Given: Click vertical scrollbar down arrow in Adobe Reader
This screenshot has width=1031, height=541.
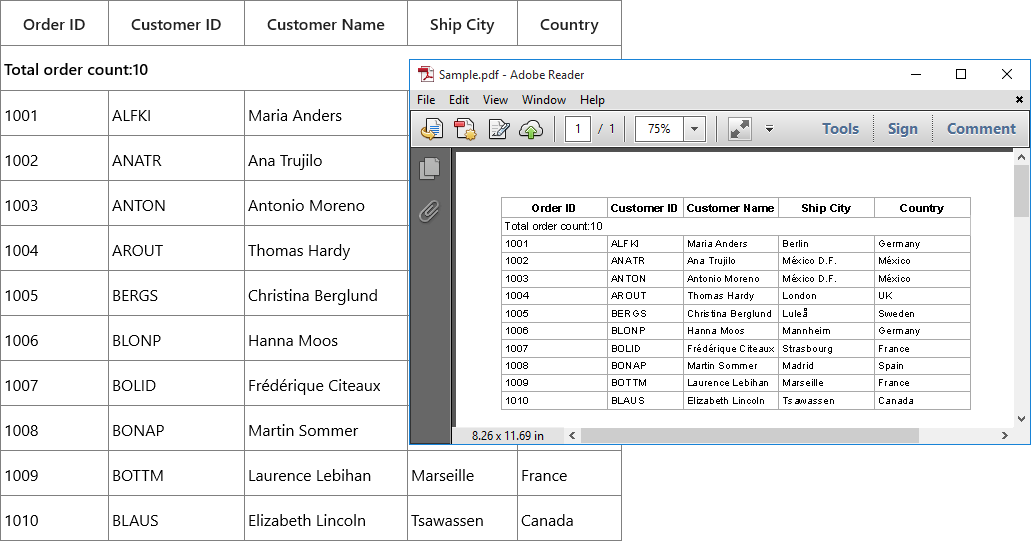Looking at the screenshot, I should (1021, 419).
